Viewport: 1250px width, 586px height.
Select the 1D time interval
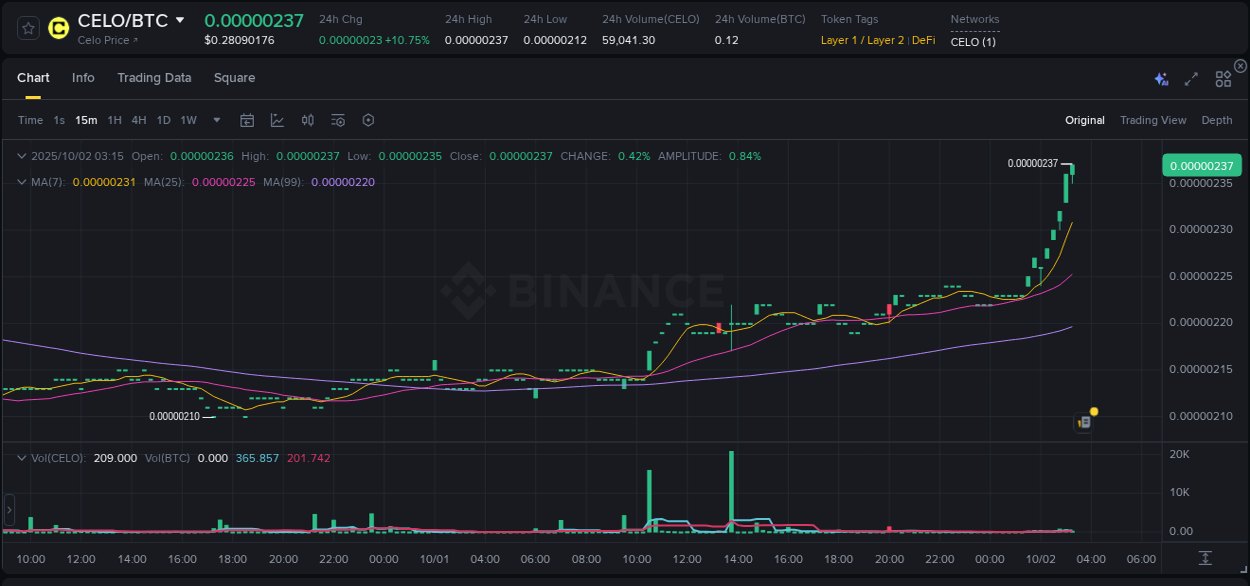(x=162, y=120)
